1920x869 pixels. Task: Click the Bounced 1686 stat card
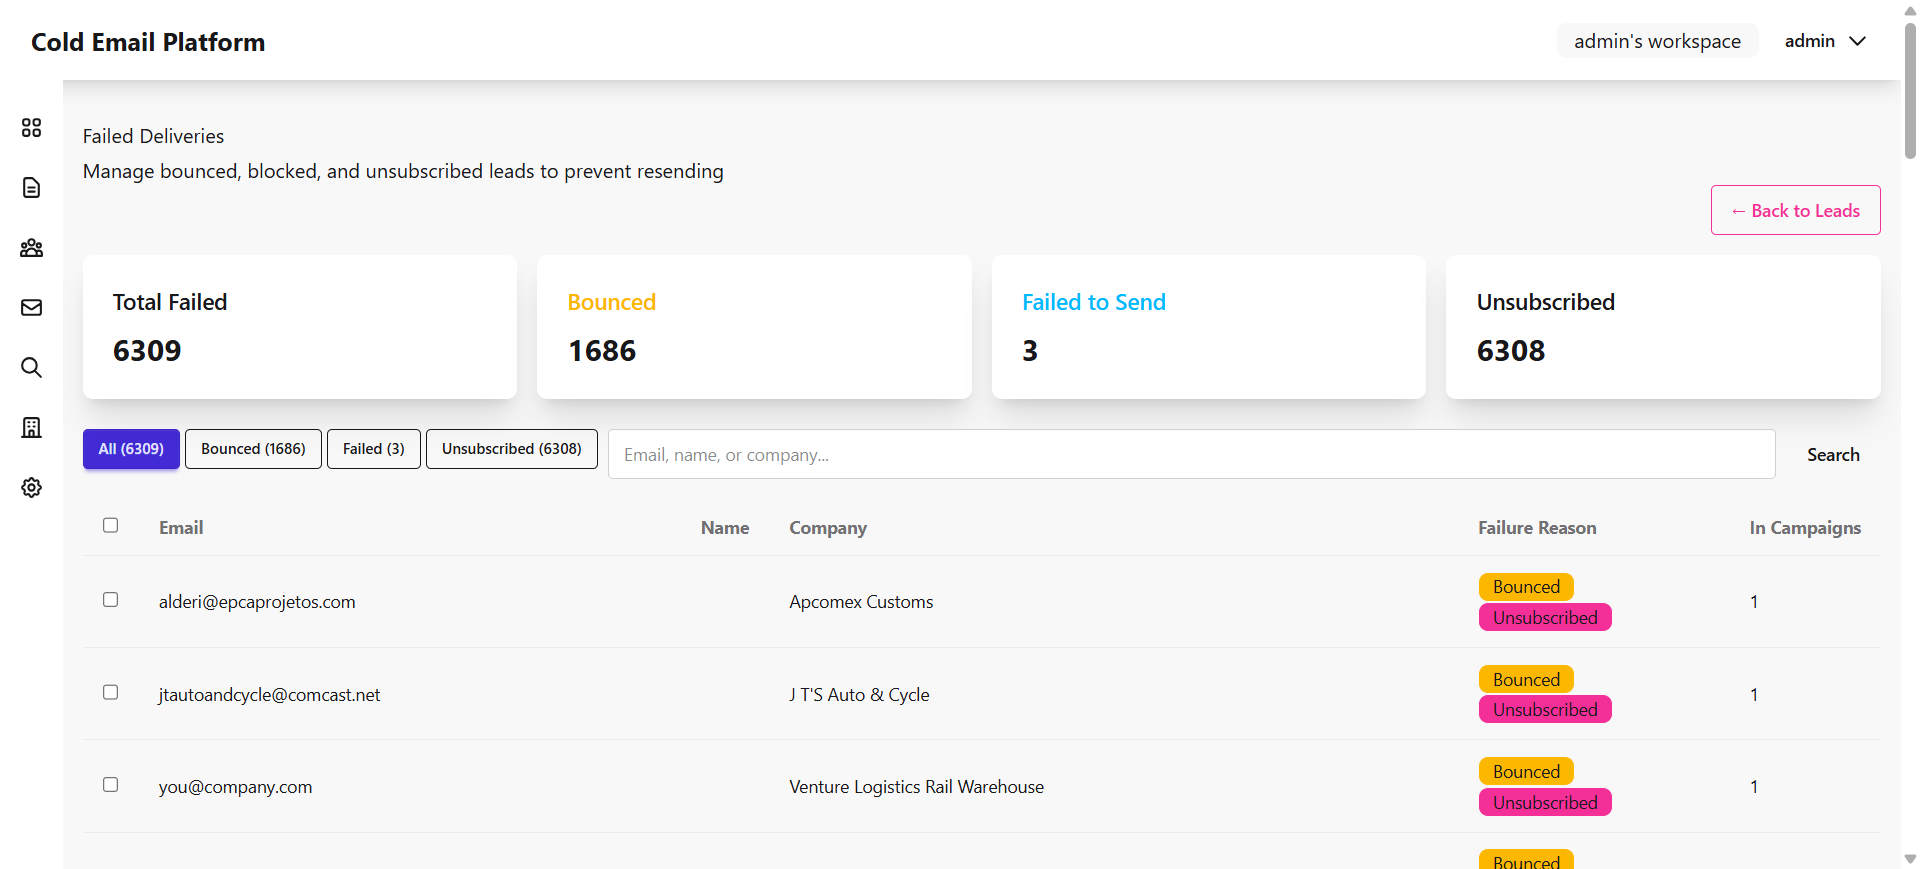click(754, 327)
